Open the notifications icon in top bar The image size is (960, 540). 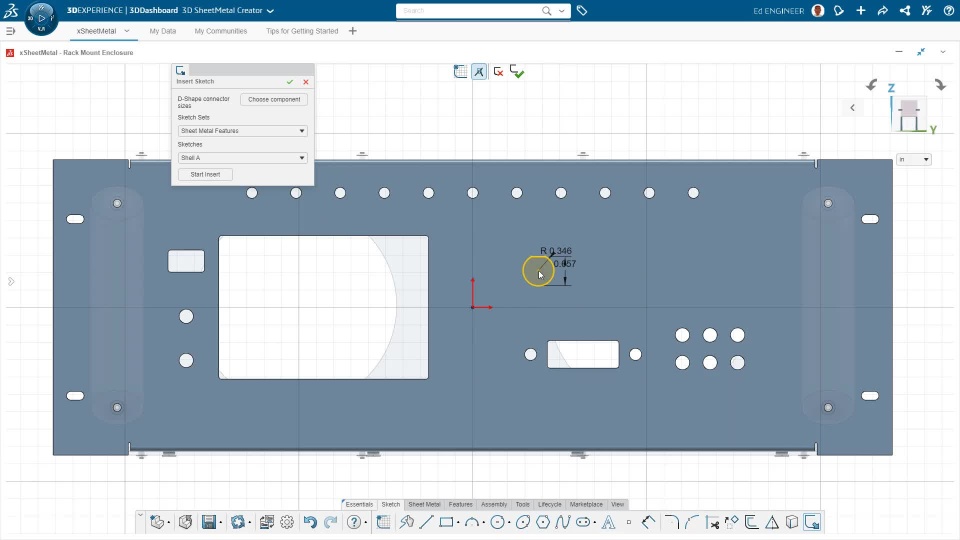click(839, 10)
